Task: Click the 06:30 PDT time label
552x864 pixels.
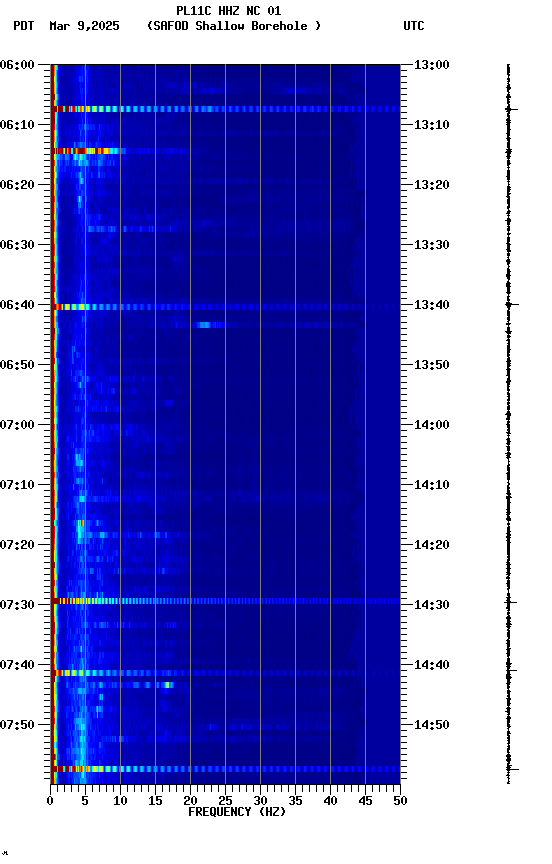Action: (17, 245)
